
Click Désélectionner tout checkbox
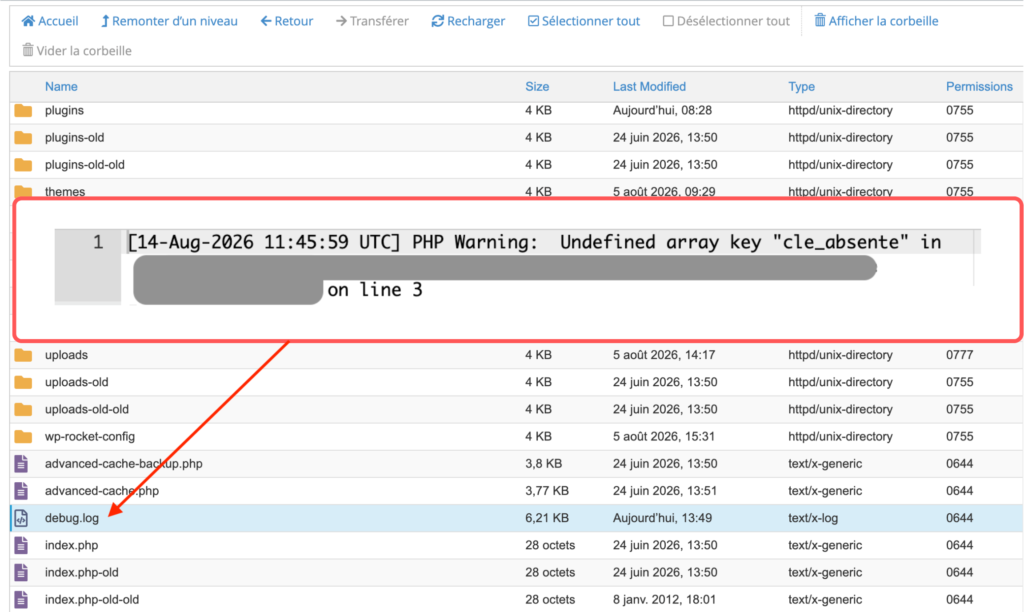pyautogui.click(x=726, y=21)
